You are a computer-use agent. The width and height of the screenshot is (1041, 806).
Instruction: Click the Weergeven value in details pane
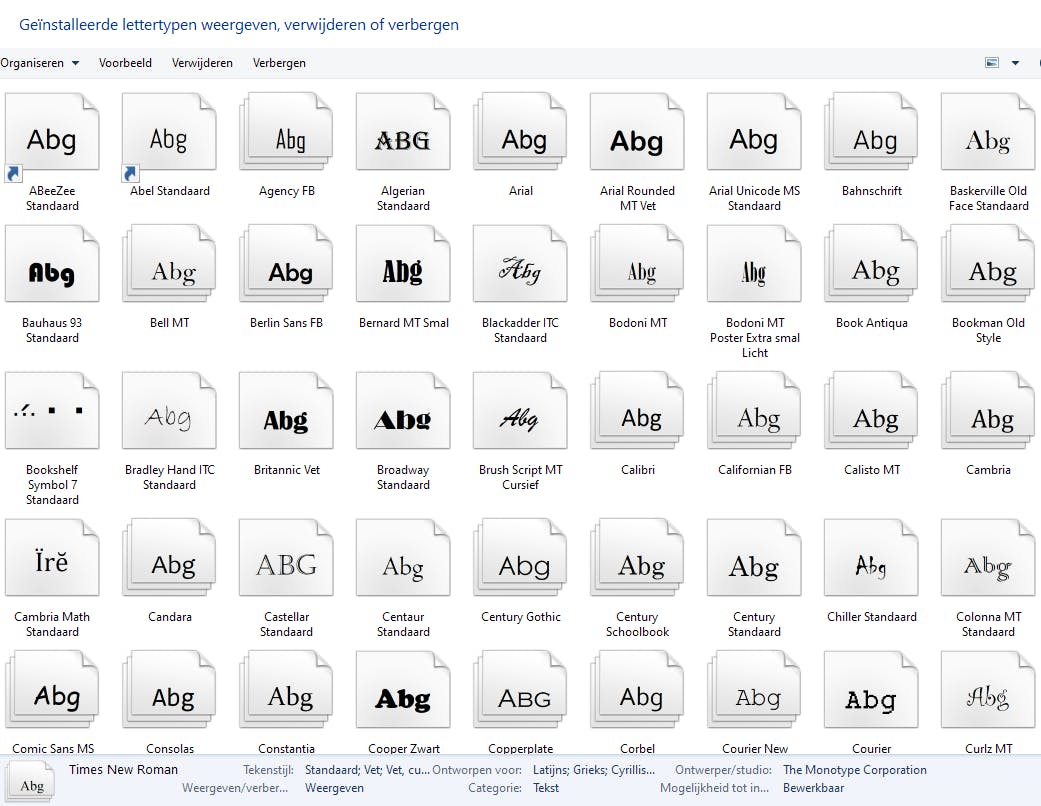pos(335,788)
